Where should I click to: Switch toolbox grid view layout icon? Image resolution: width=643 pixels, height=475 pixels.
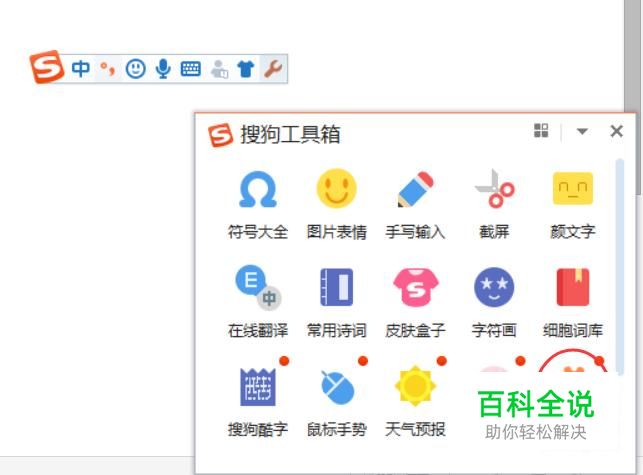pyautogui.click(x=541, y=131)
